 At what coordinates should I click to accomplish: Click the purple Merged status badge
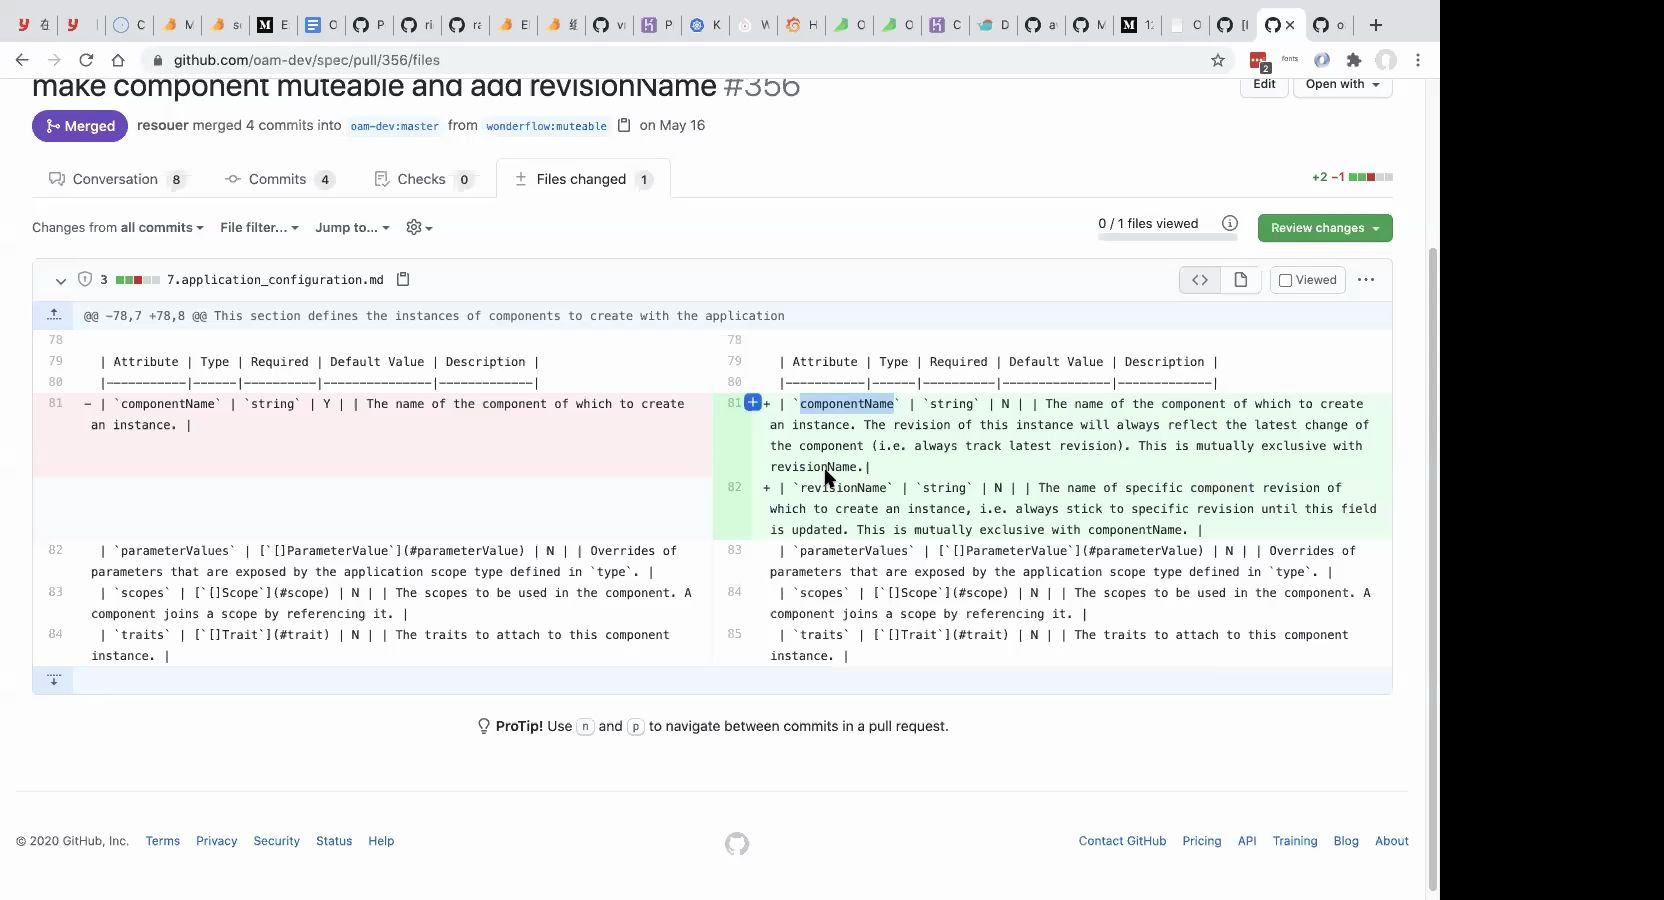pos(80,126)
